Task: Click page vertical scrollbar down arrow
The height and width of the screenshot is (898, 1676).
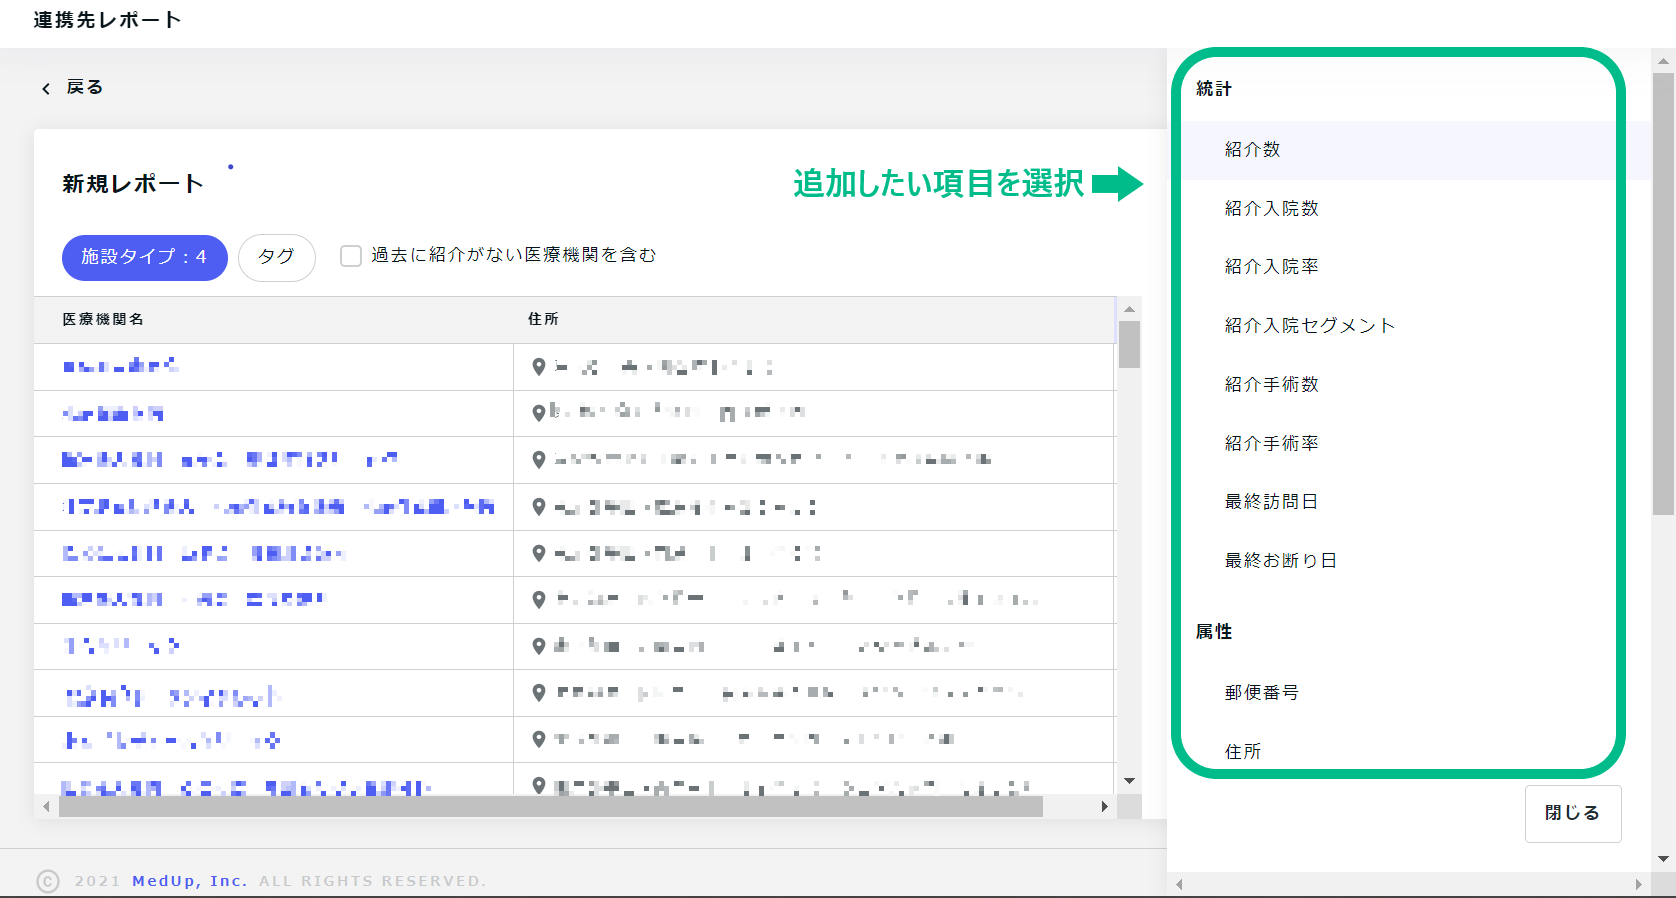Action: click(x=1663, y=859)
